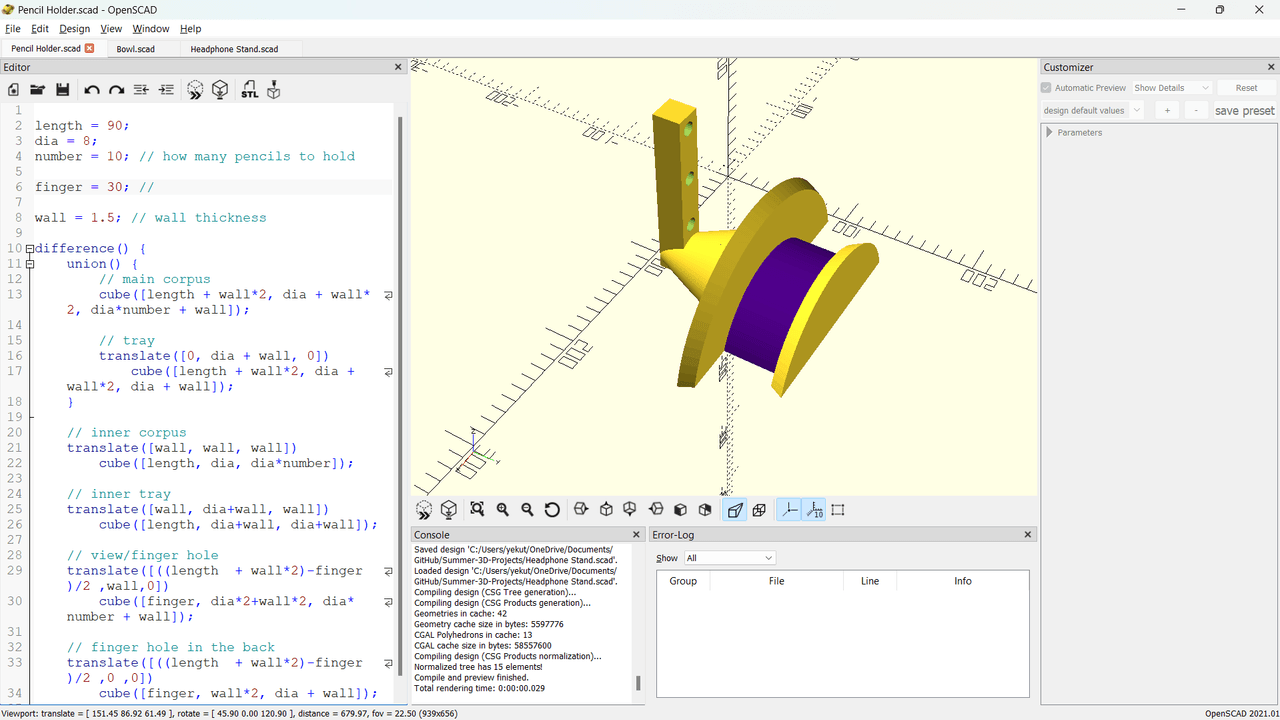Click the Unindent icon in editor toolbar
The width and height of the screenshot is (1280, 720).
pyautogui.click(x=141, y=90)
